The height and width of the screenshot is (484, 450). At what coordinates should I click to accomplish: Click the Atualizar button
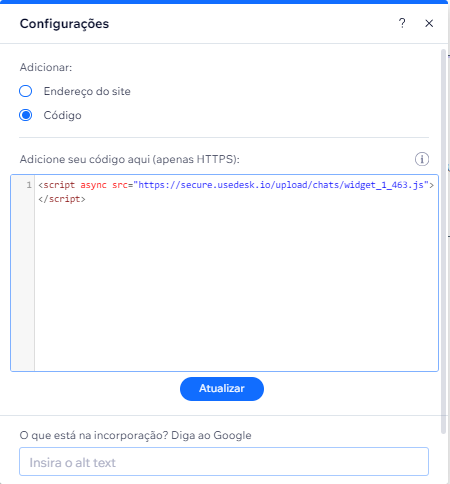(x=222, y=389)
